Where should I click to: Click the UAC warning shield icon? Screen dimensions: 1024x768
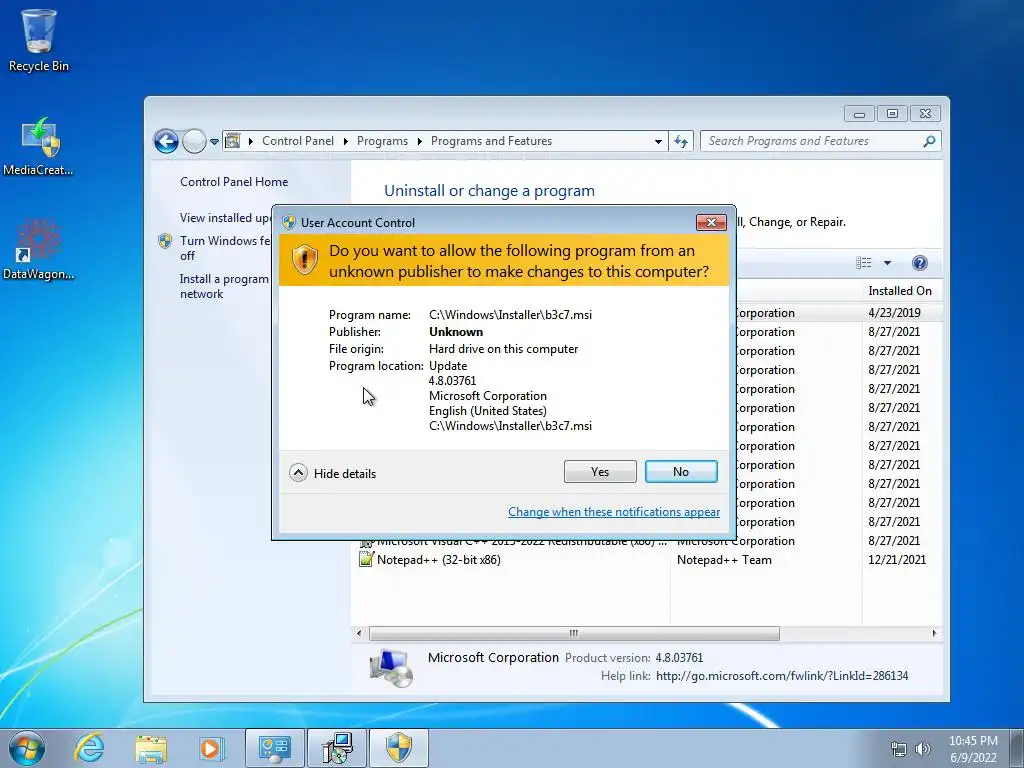click(x=304, y=260)
